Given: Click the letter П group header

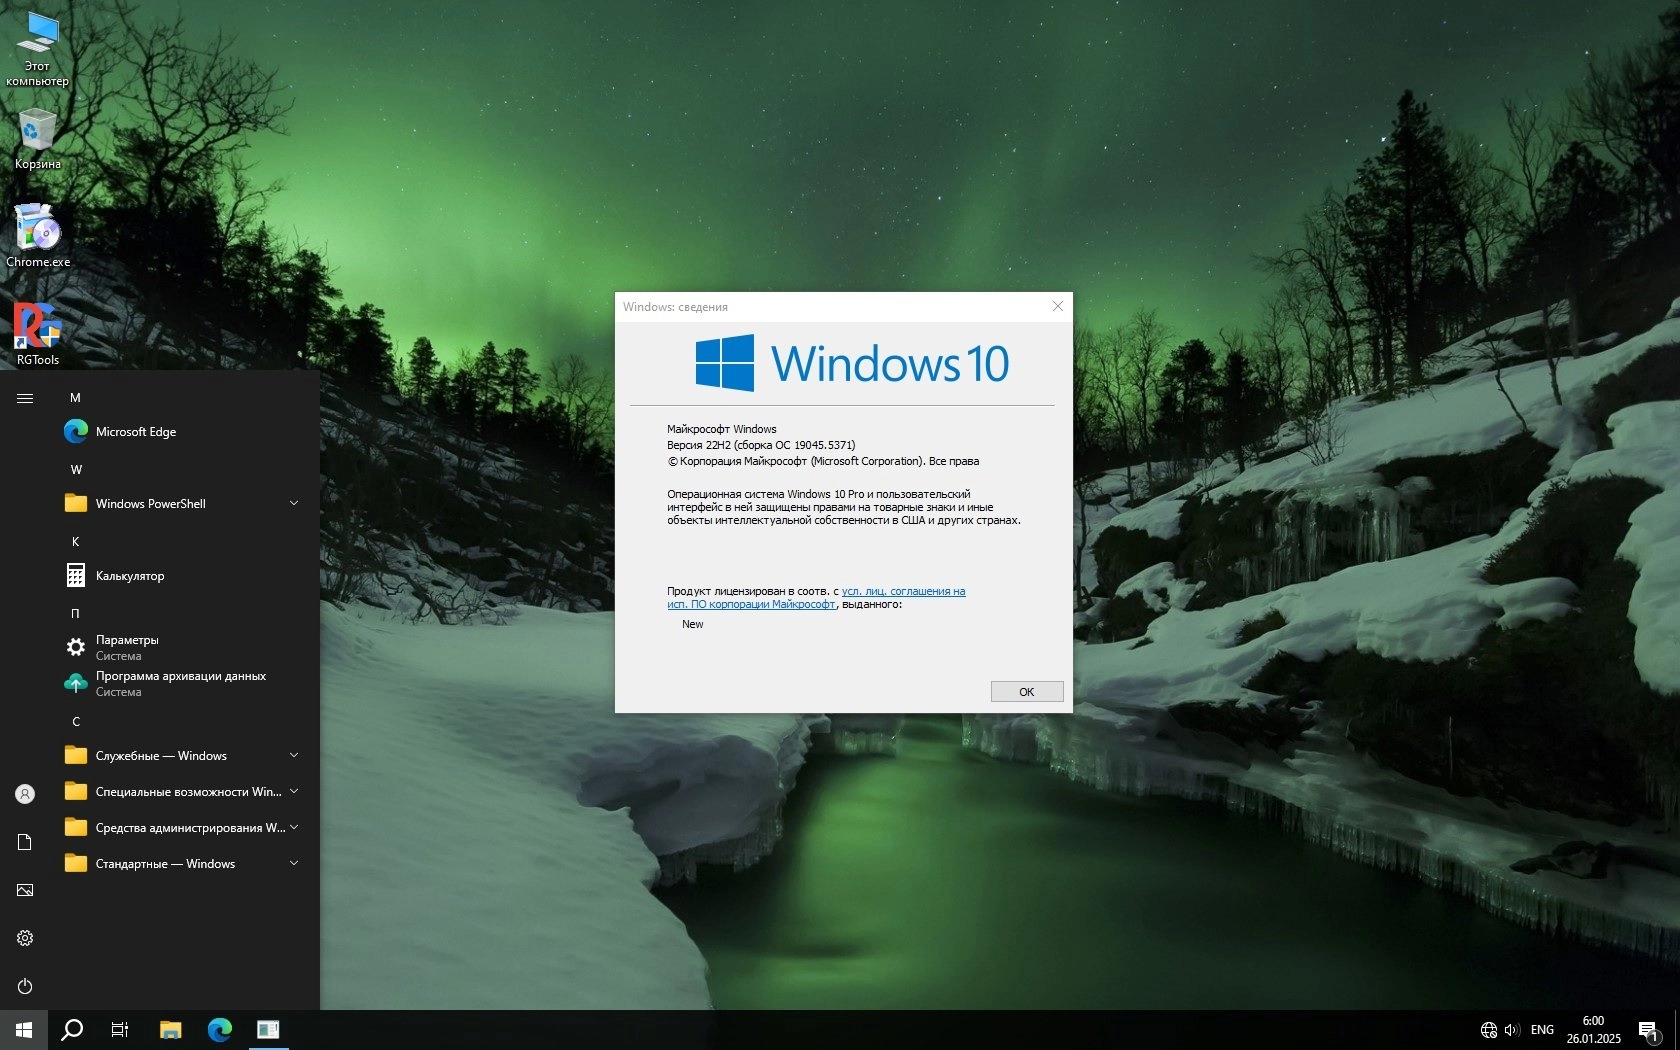Looking at the screenshot, I should coord(75,614).
